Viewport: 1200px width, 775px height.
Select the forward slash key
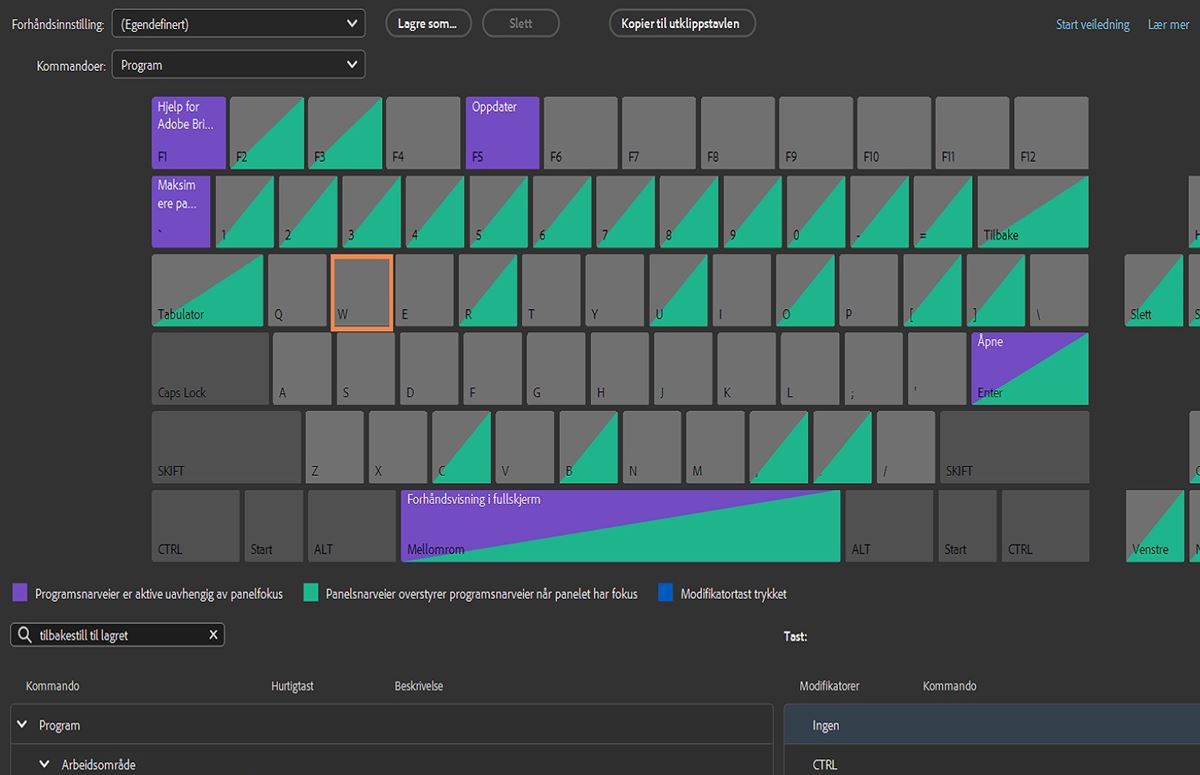click(905, 447)
